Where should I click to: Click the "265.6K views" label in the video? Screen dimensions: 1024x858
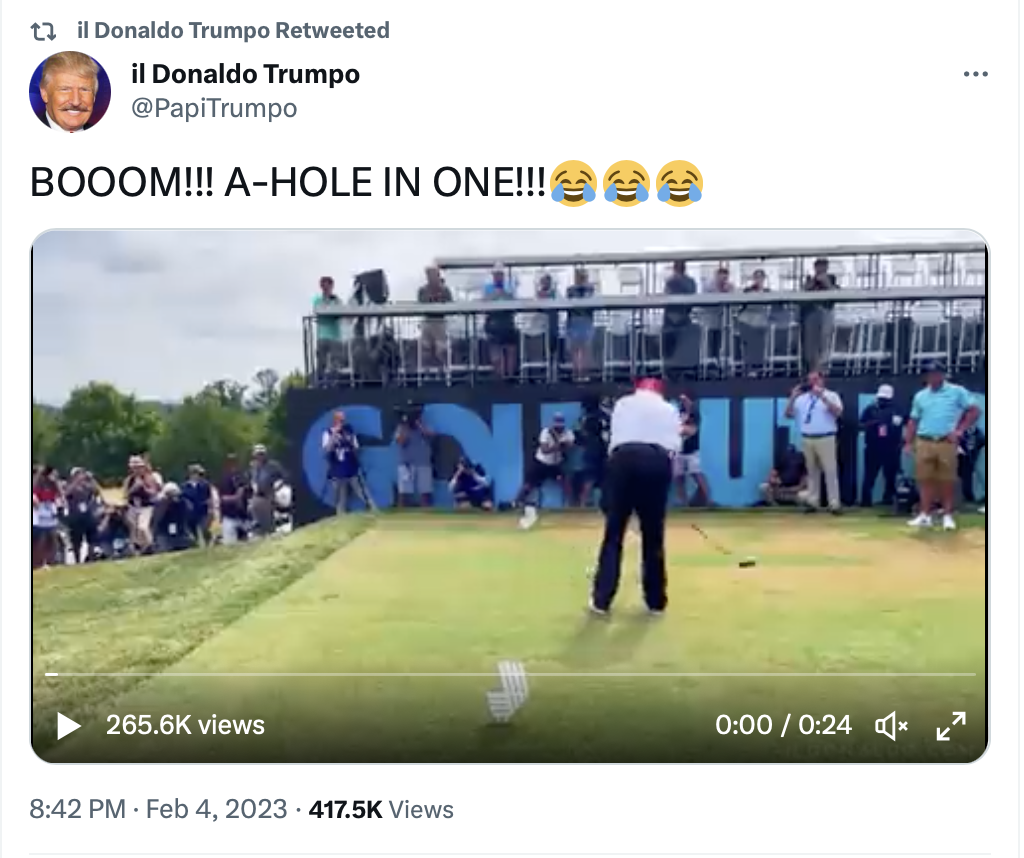[x=185, y=725]
